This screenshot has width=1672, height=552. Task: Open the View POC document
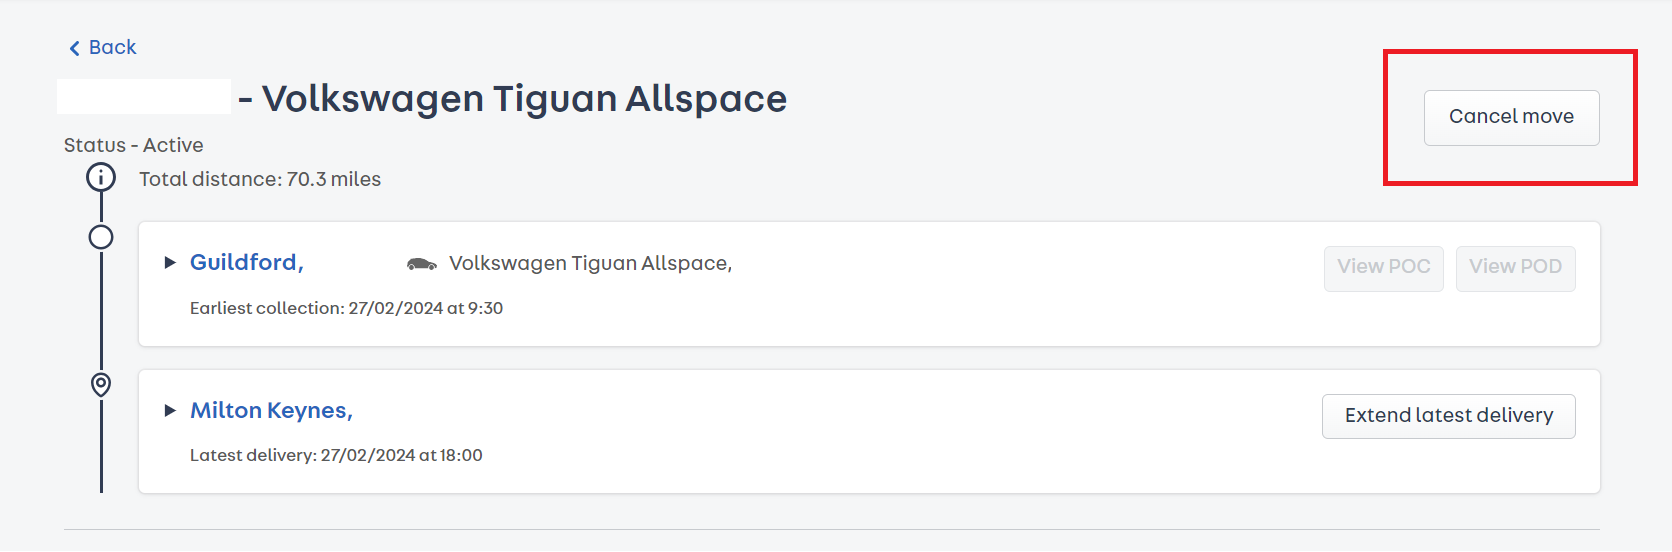1384,268
